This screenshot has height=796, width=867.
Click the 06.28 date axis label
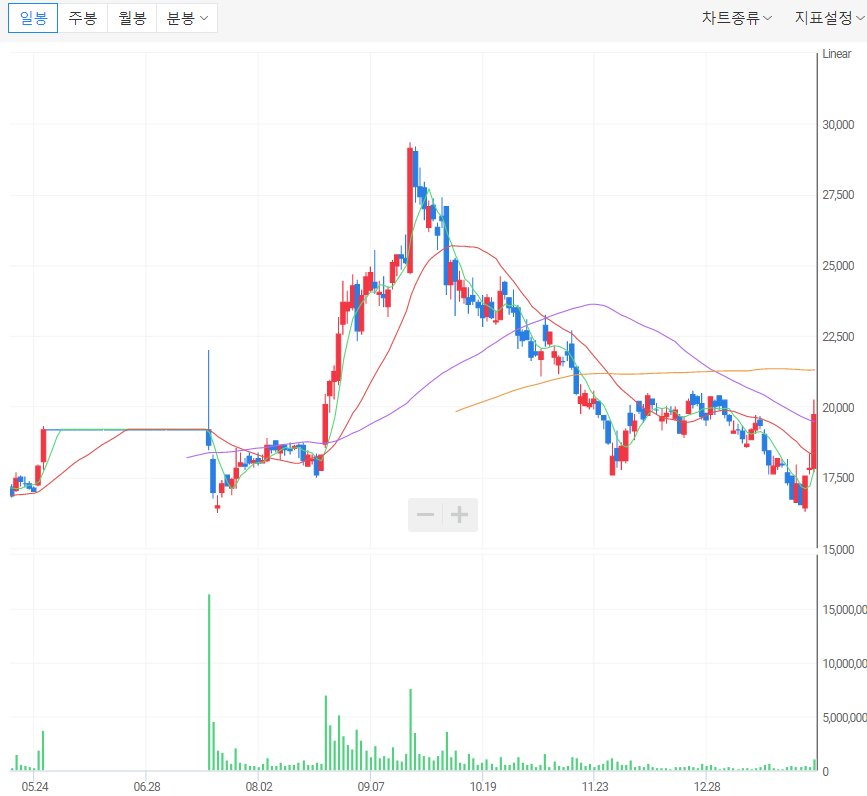tap(147, 786)
